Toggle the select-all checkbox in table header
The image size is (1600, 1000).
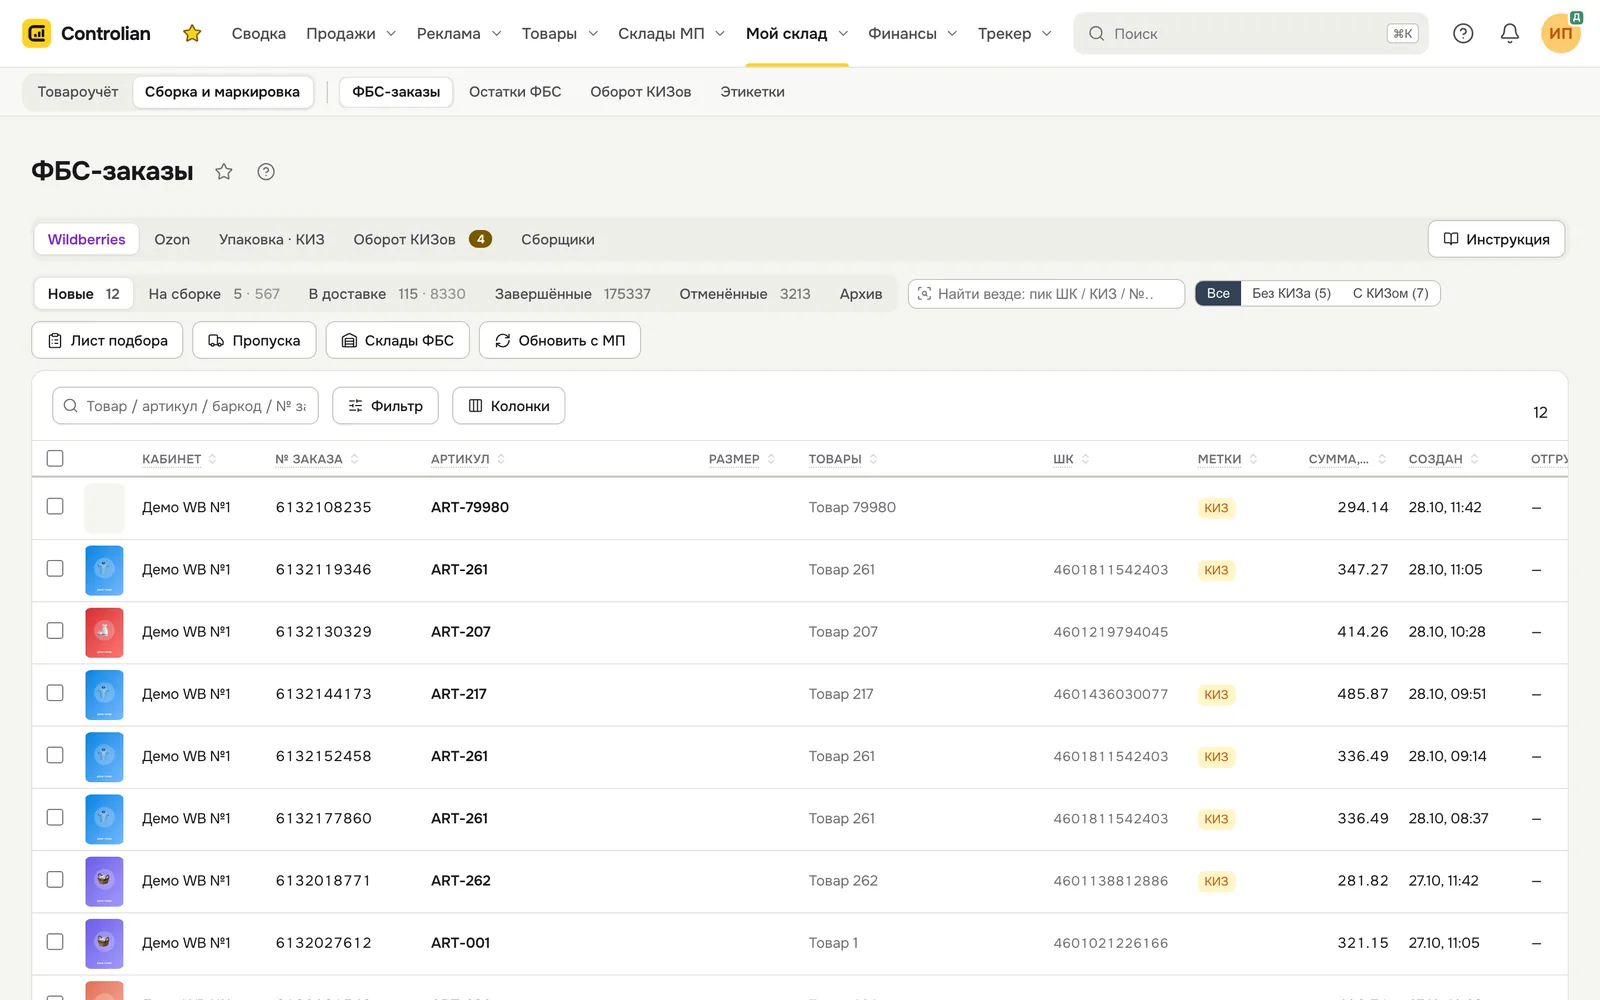pyautogui.click(x=55, y=458)
